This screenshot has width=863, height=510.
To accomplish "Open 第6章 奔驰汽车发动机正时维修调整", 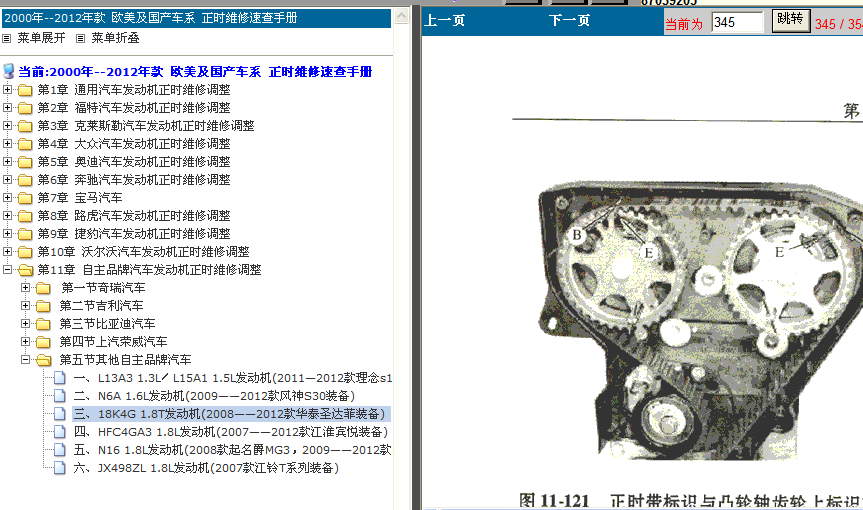I will click(134, 180).
